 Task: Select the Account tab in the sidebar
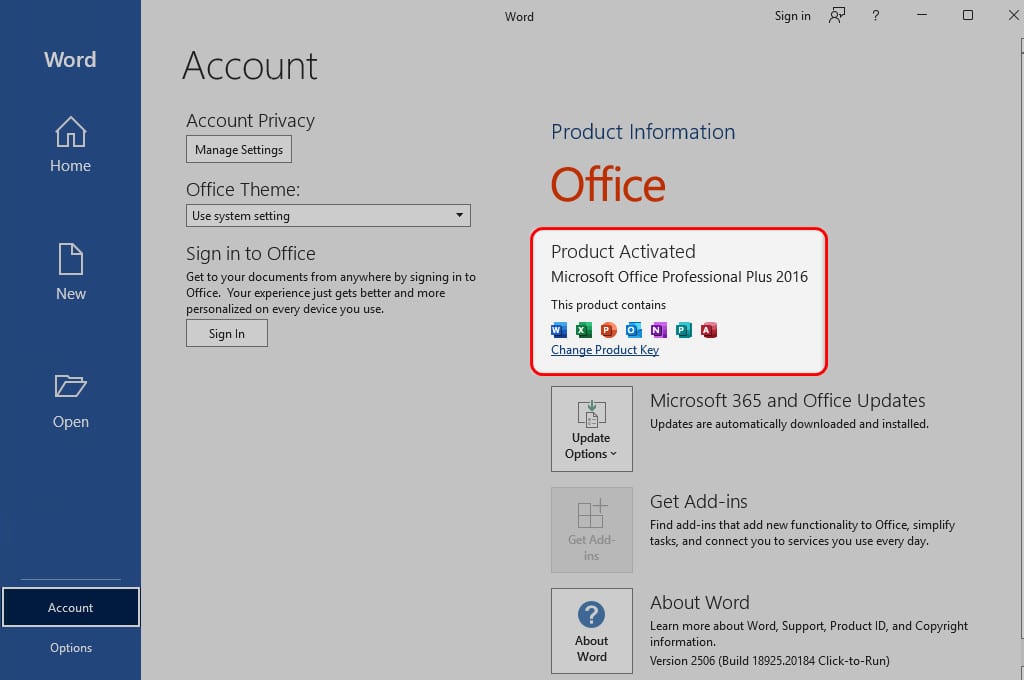click(x=71, y=607)
